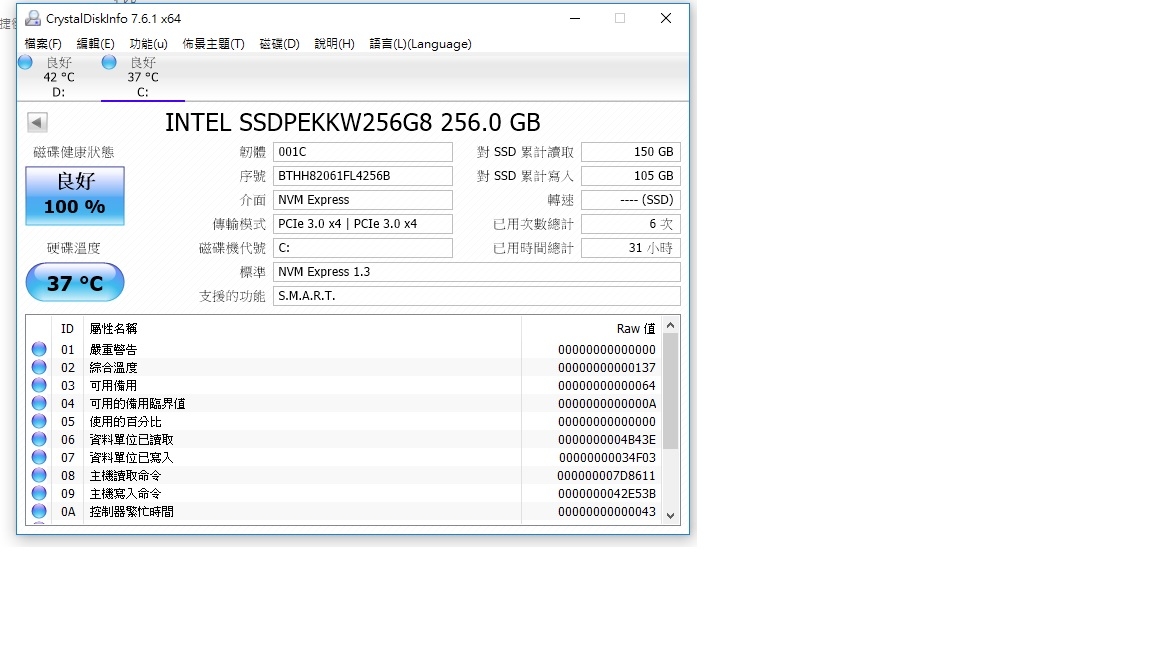This screenshot has height=648, width=1152.
Task: Select the 主機讀取命令 attribute row
Action: pos(344,475)
